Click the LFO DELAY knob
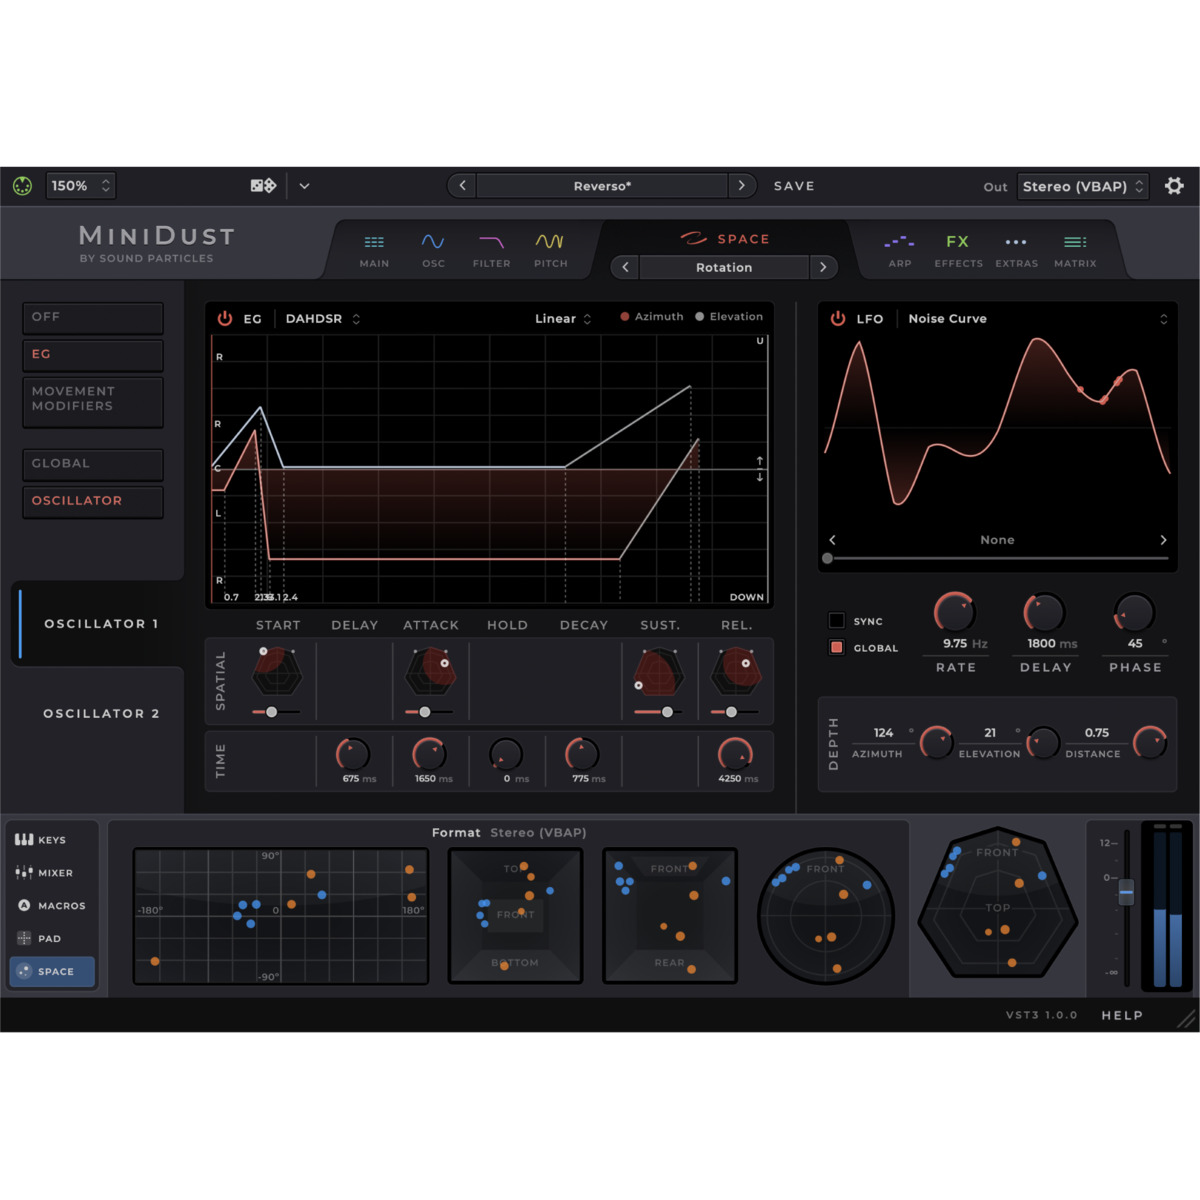1200x1200 pixels. [x=1044, y=612]
